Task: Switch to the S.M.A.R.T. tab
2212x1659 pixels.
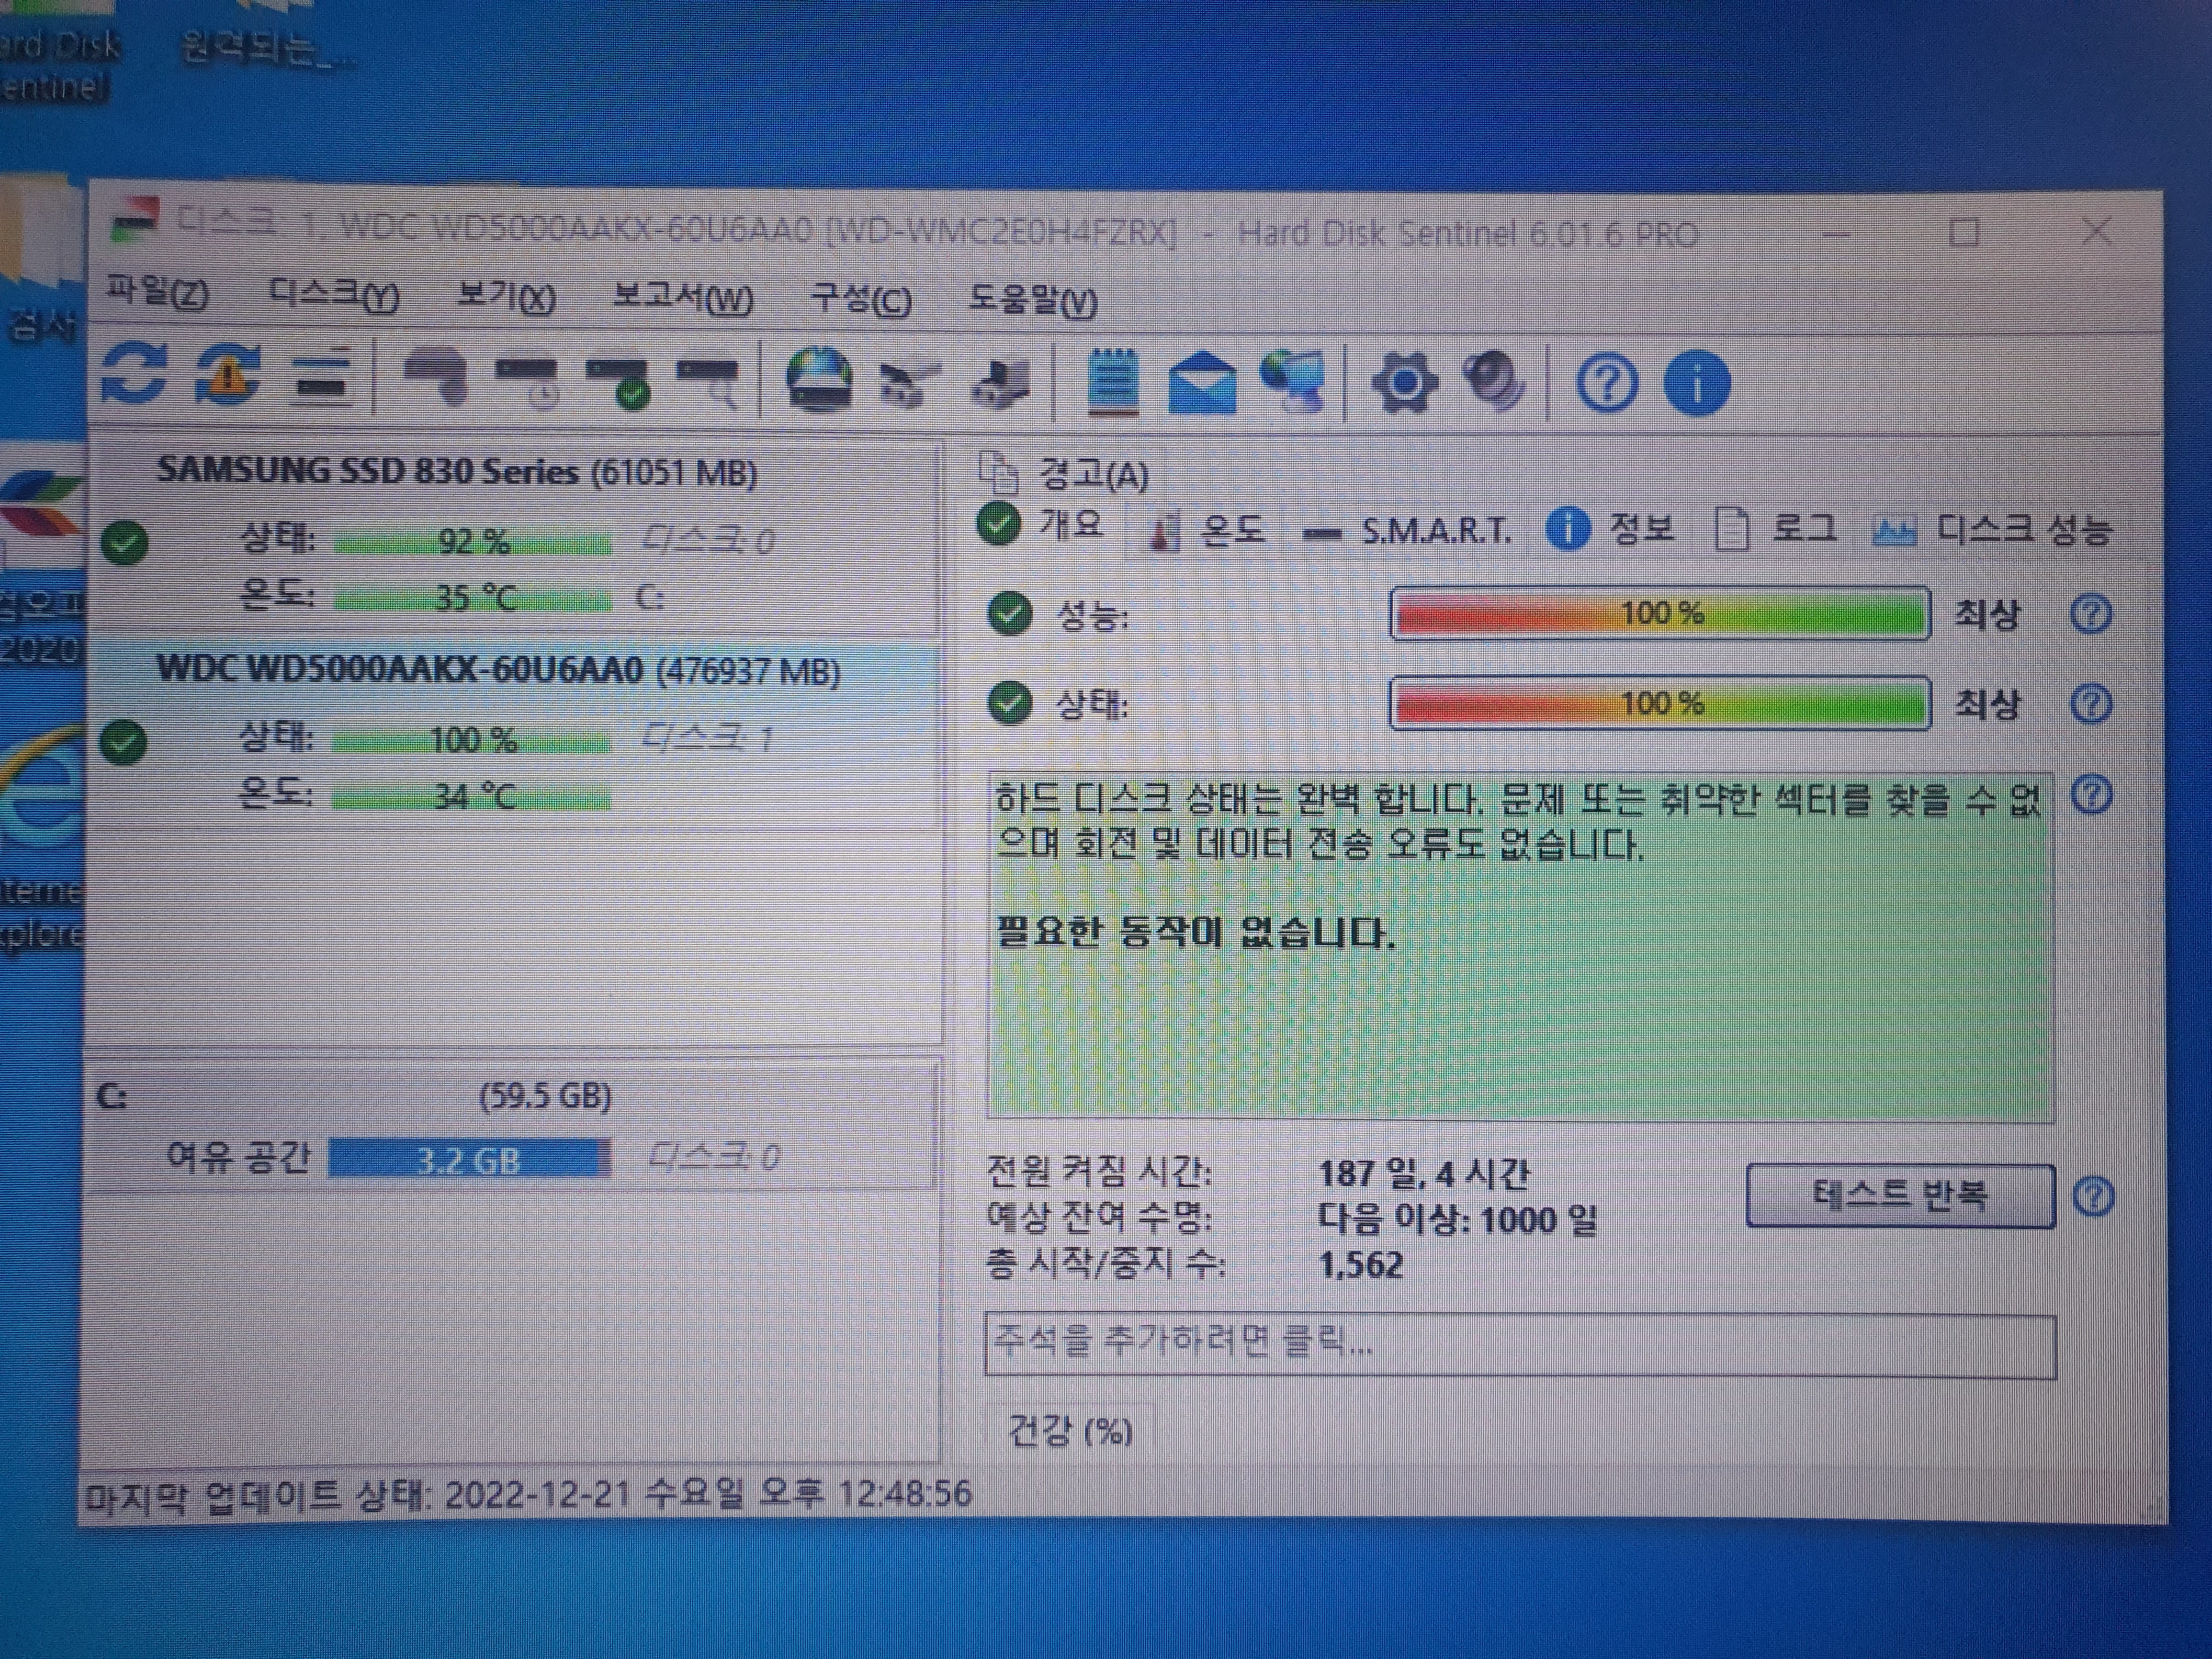Action: pos(1408,531)
